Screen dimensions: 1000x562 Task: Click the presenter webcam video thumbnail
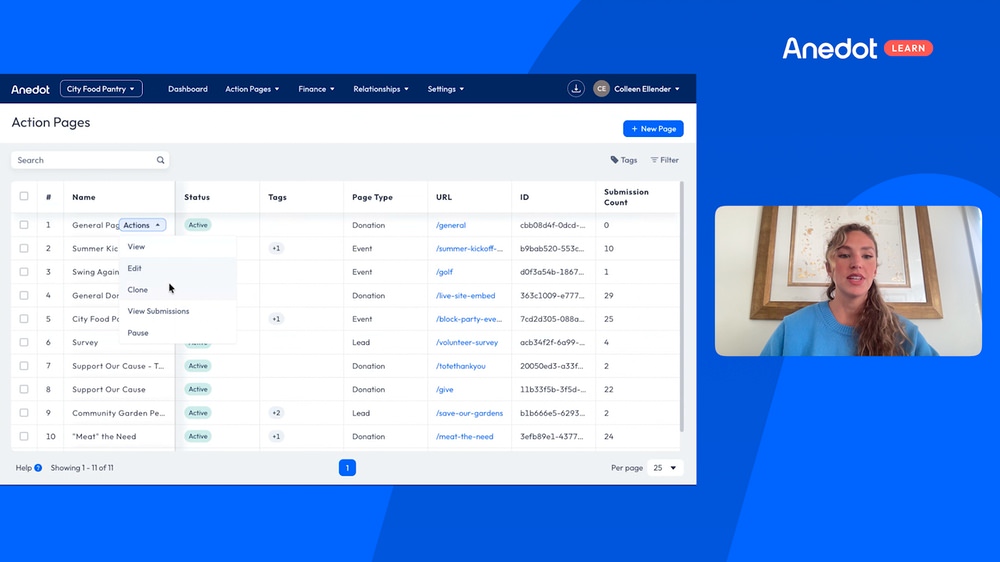[x=848, y=281]
